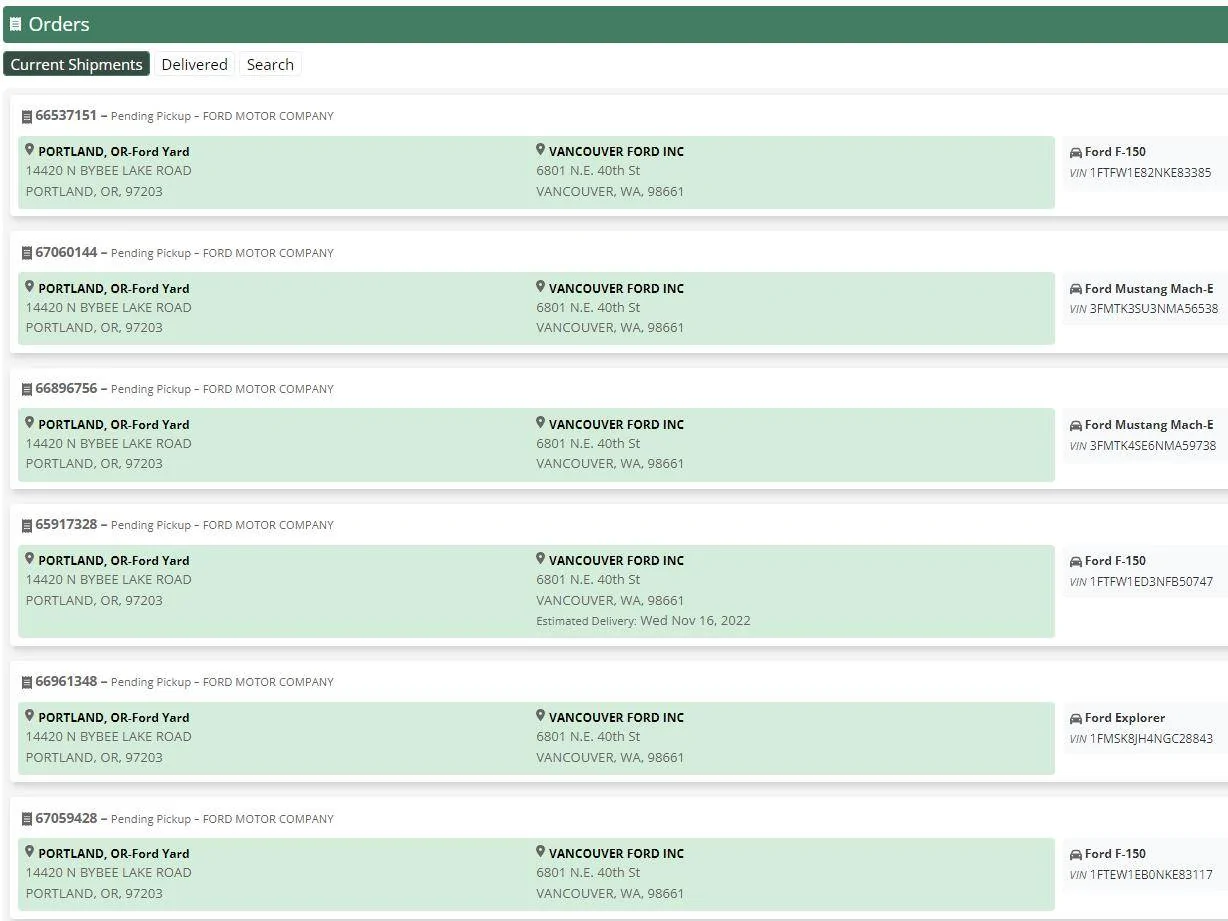Image resolution: width=1228 pixels, height=921 pixels.
Task: Select VIN 3FMTK4SE6NMA59738 text
Action: point(1153,445)
